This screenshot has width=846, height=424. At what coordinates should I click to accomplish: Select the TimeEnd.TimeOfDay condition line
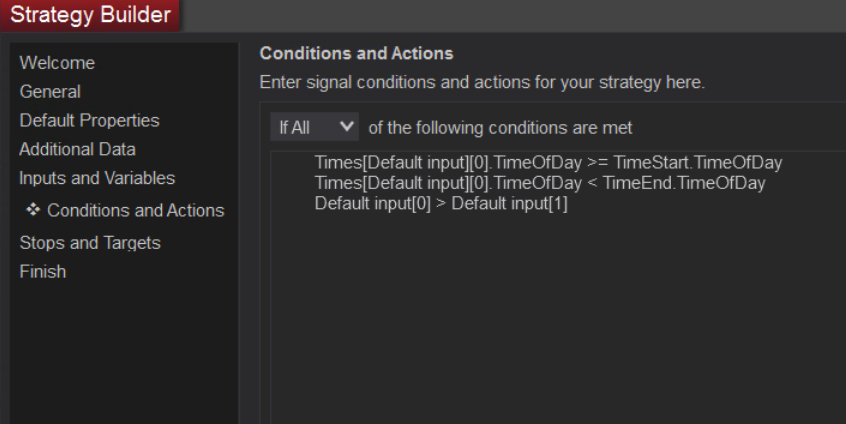point(539,184)
